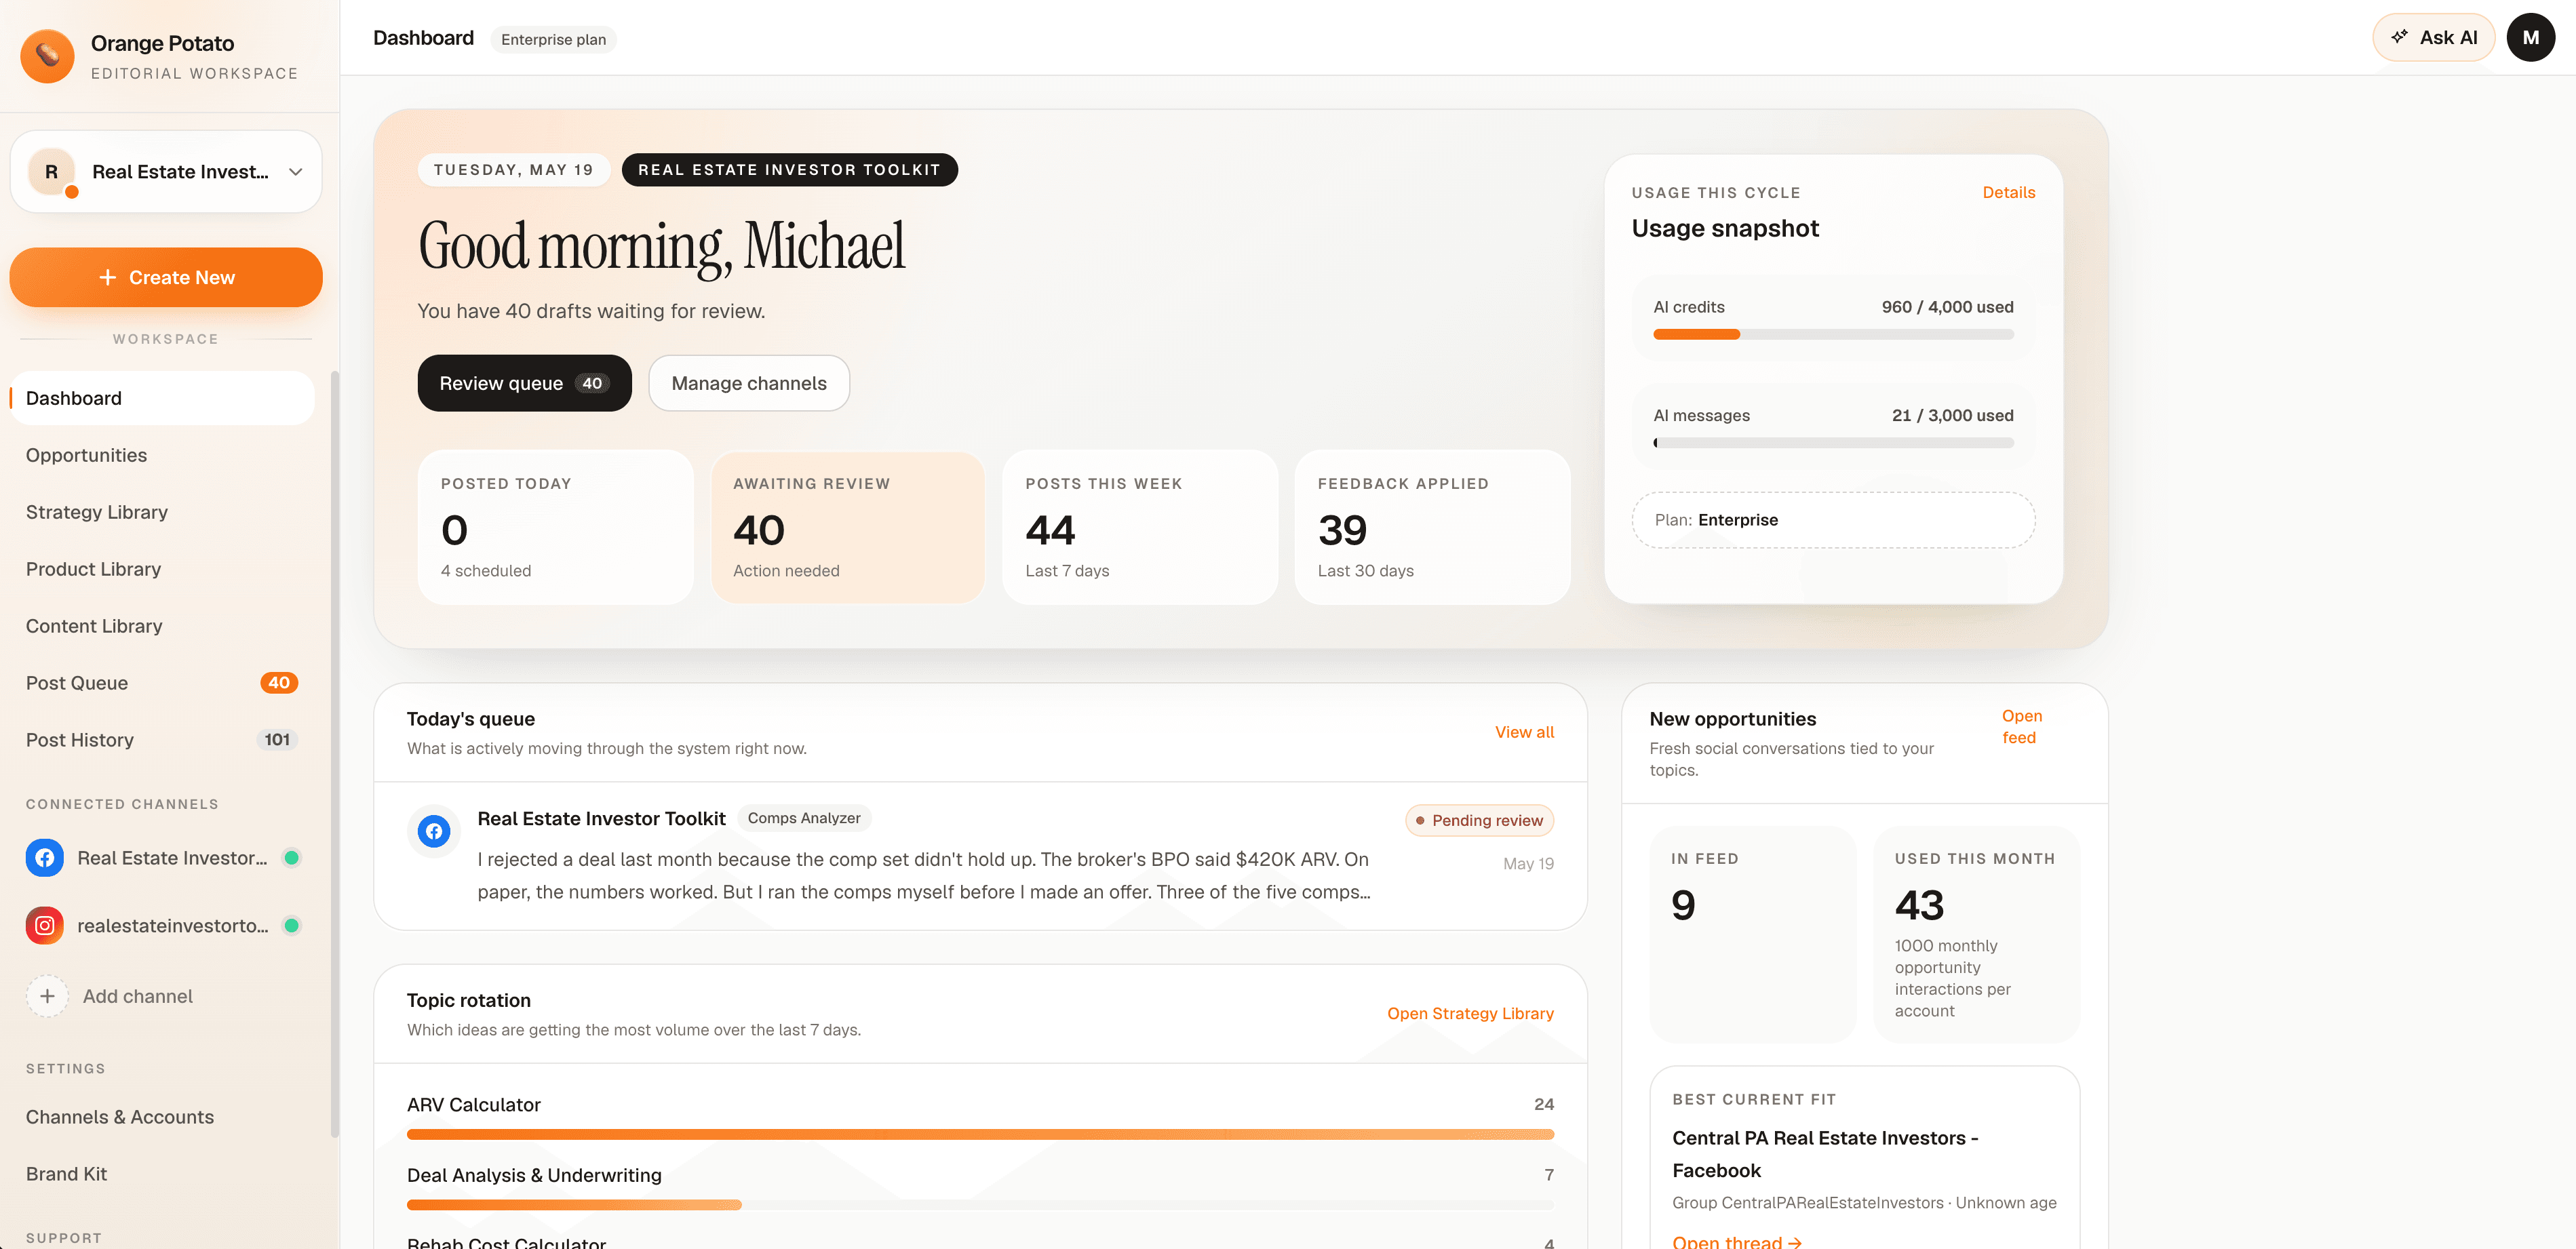Image resolution: width=2576 pixels, height=1249 pixels.
Task: Click the plus icon beside Add channel
Action: 47,996
